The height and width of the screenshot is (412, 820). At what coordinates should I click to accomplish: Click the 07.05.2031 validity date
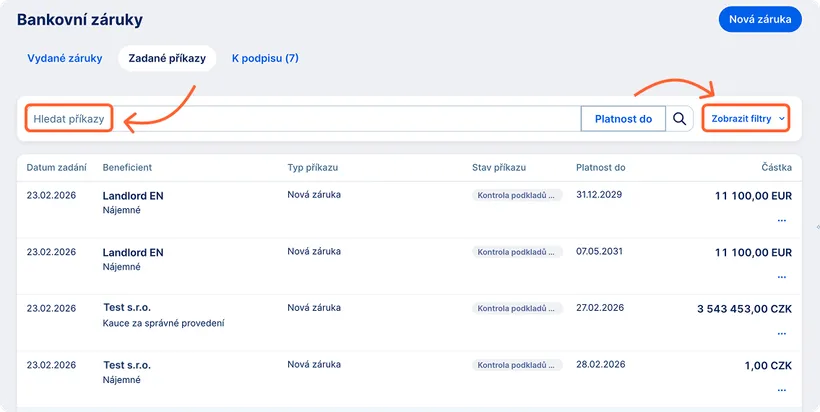pyautogui.click(x=599, y=251)
